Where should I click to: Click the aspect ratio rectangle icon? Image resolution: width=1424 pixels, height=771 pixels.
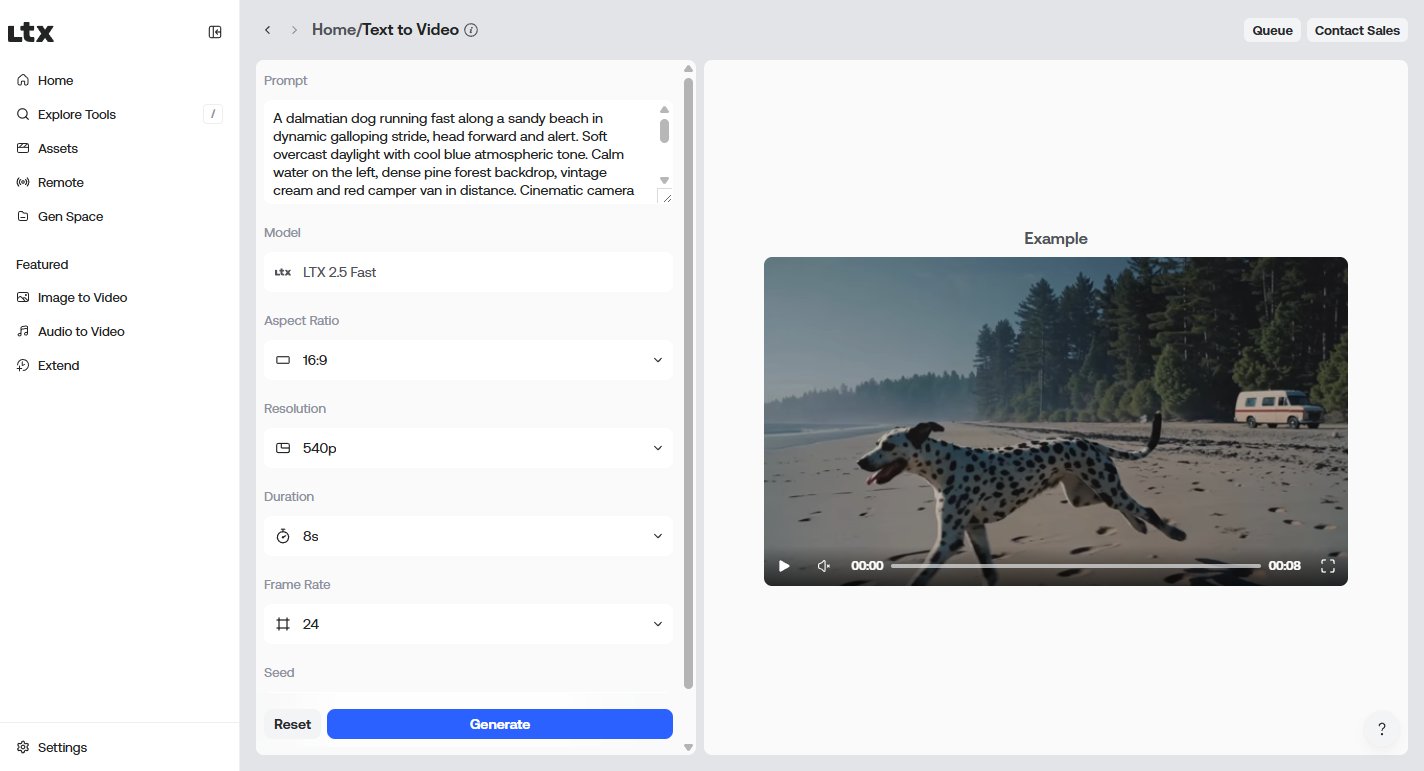pos(283,360)
